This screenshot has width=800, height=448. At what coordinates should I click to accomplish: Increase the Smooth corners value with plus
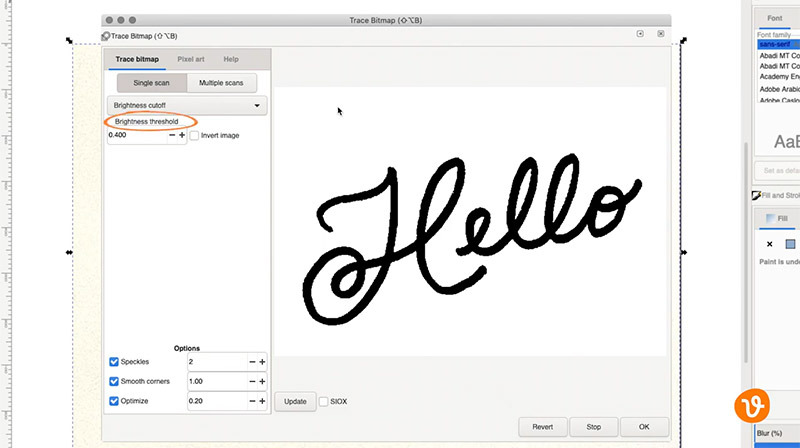[262, 381]
